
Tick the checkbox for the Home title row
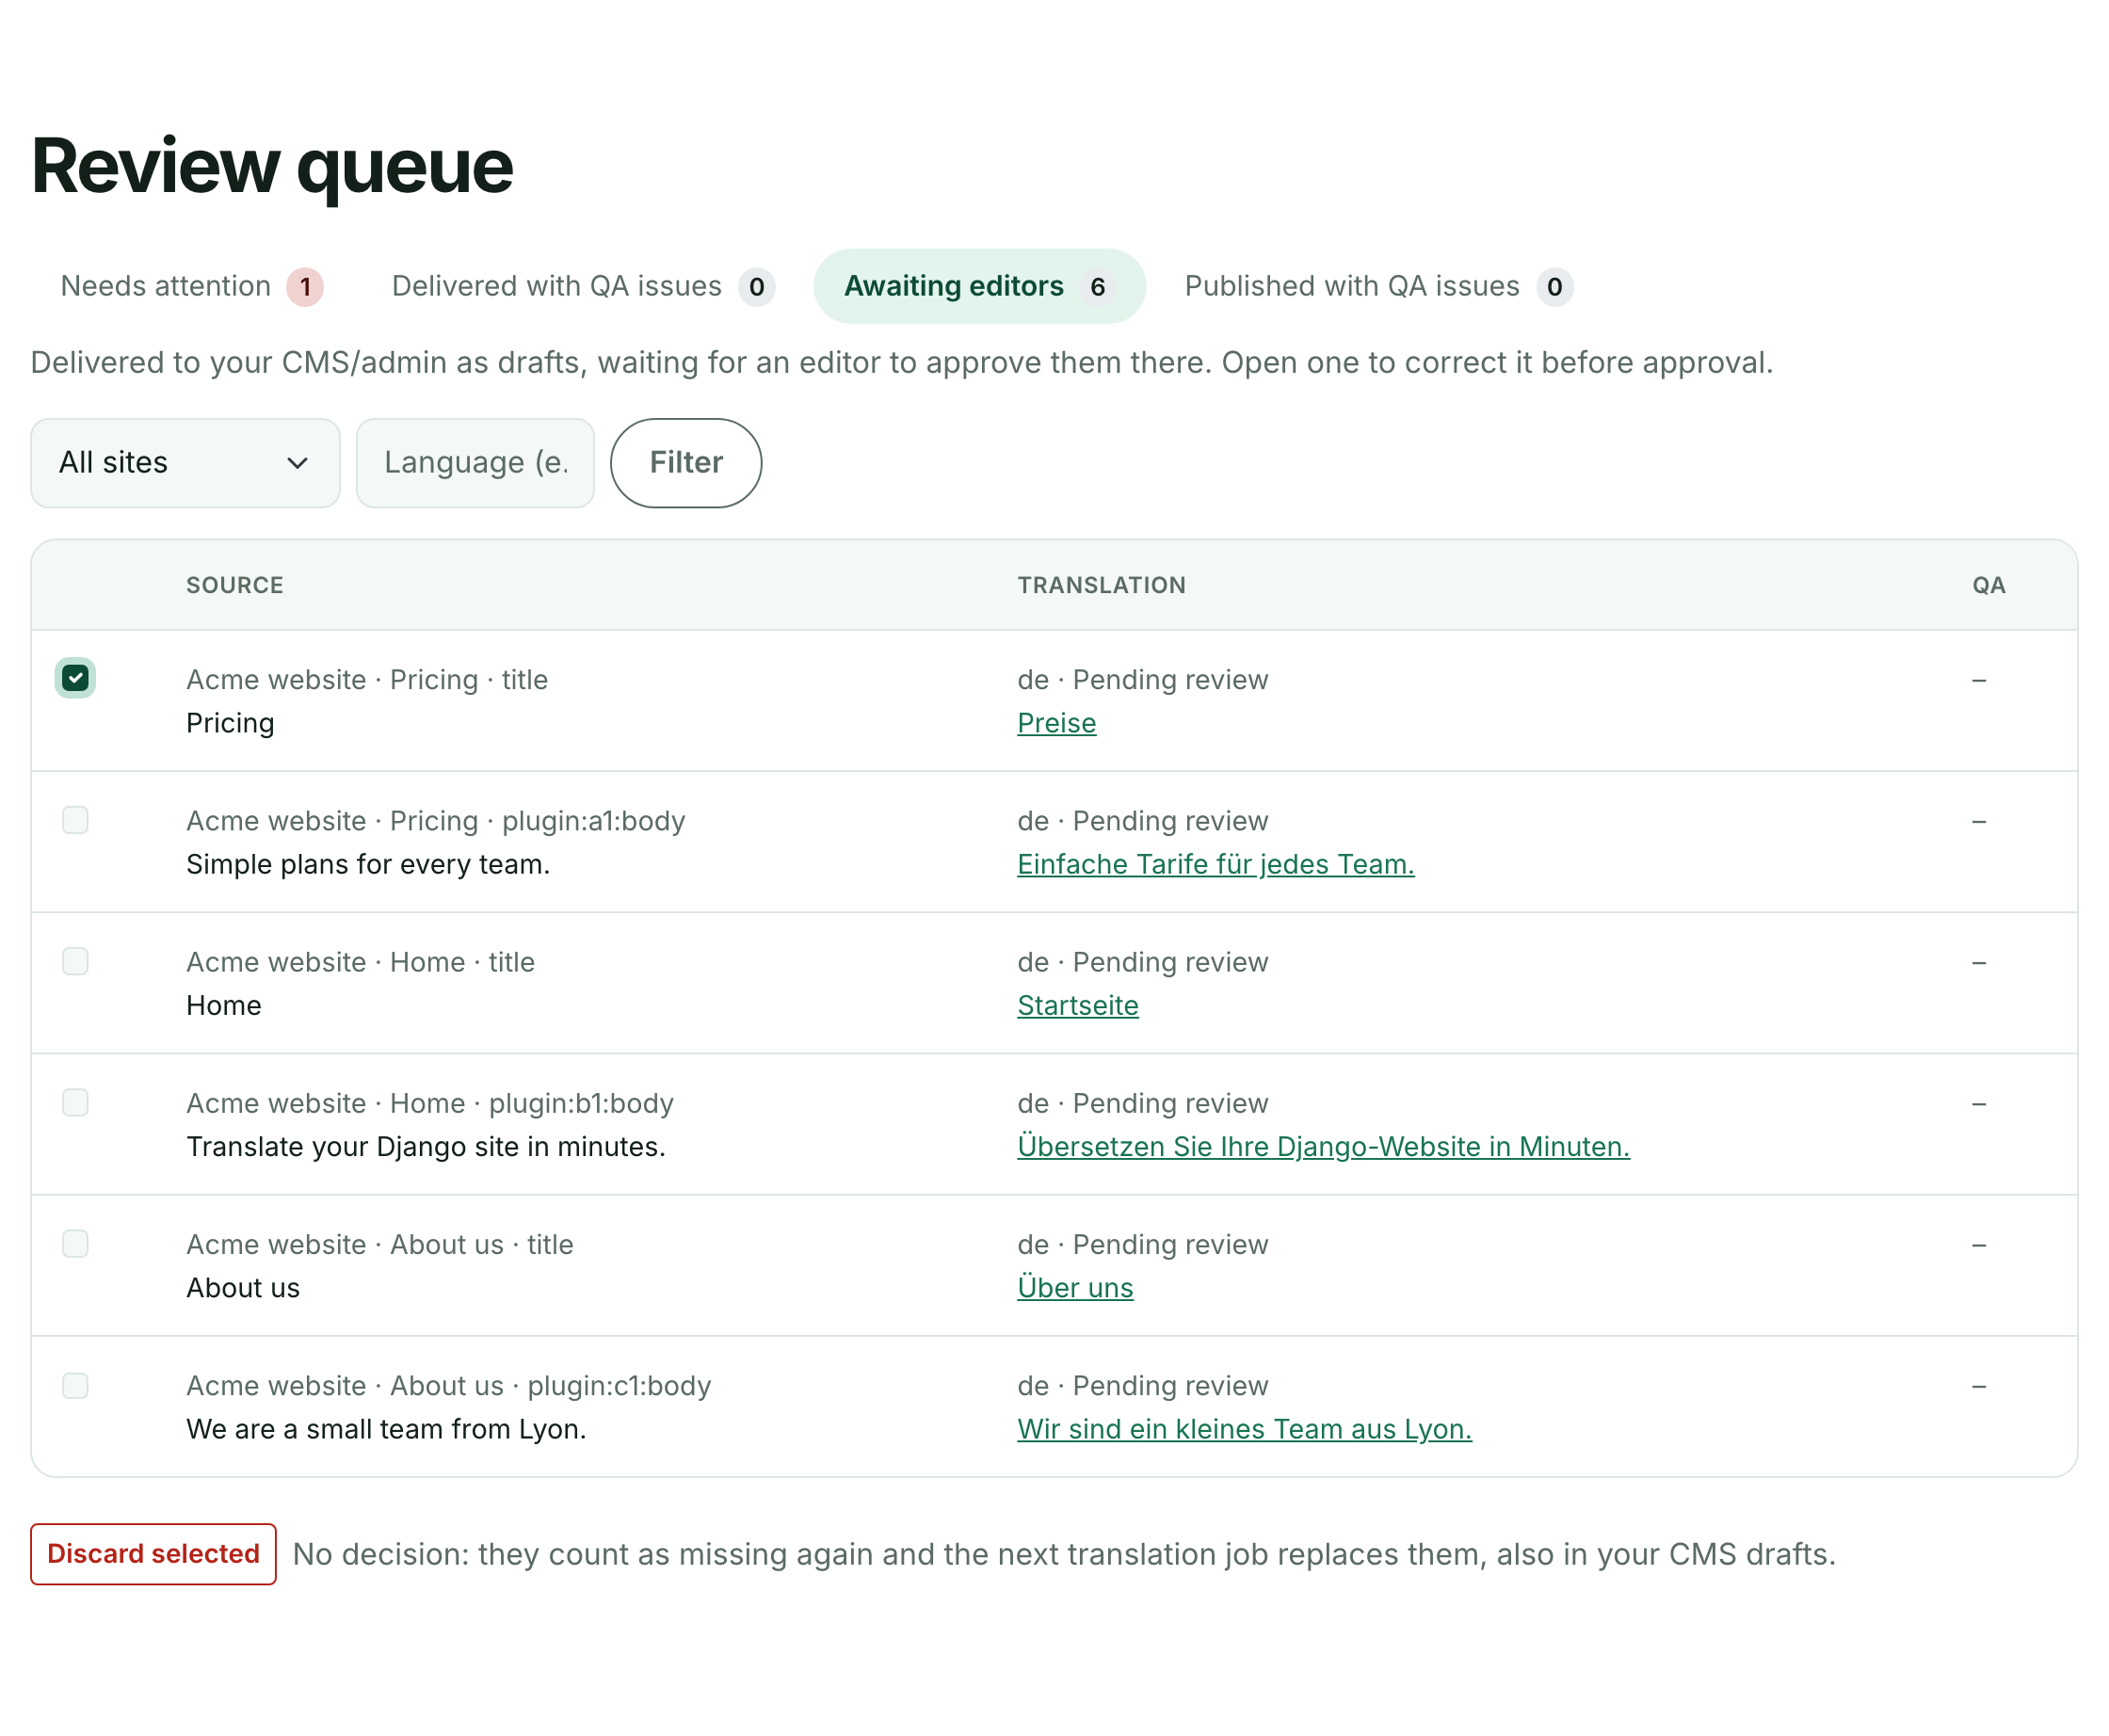(75, 961)
